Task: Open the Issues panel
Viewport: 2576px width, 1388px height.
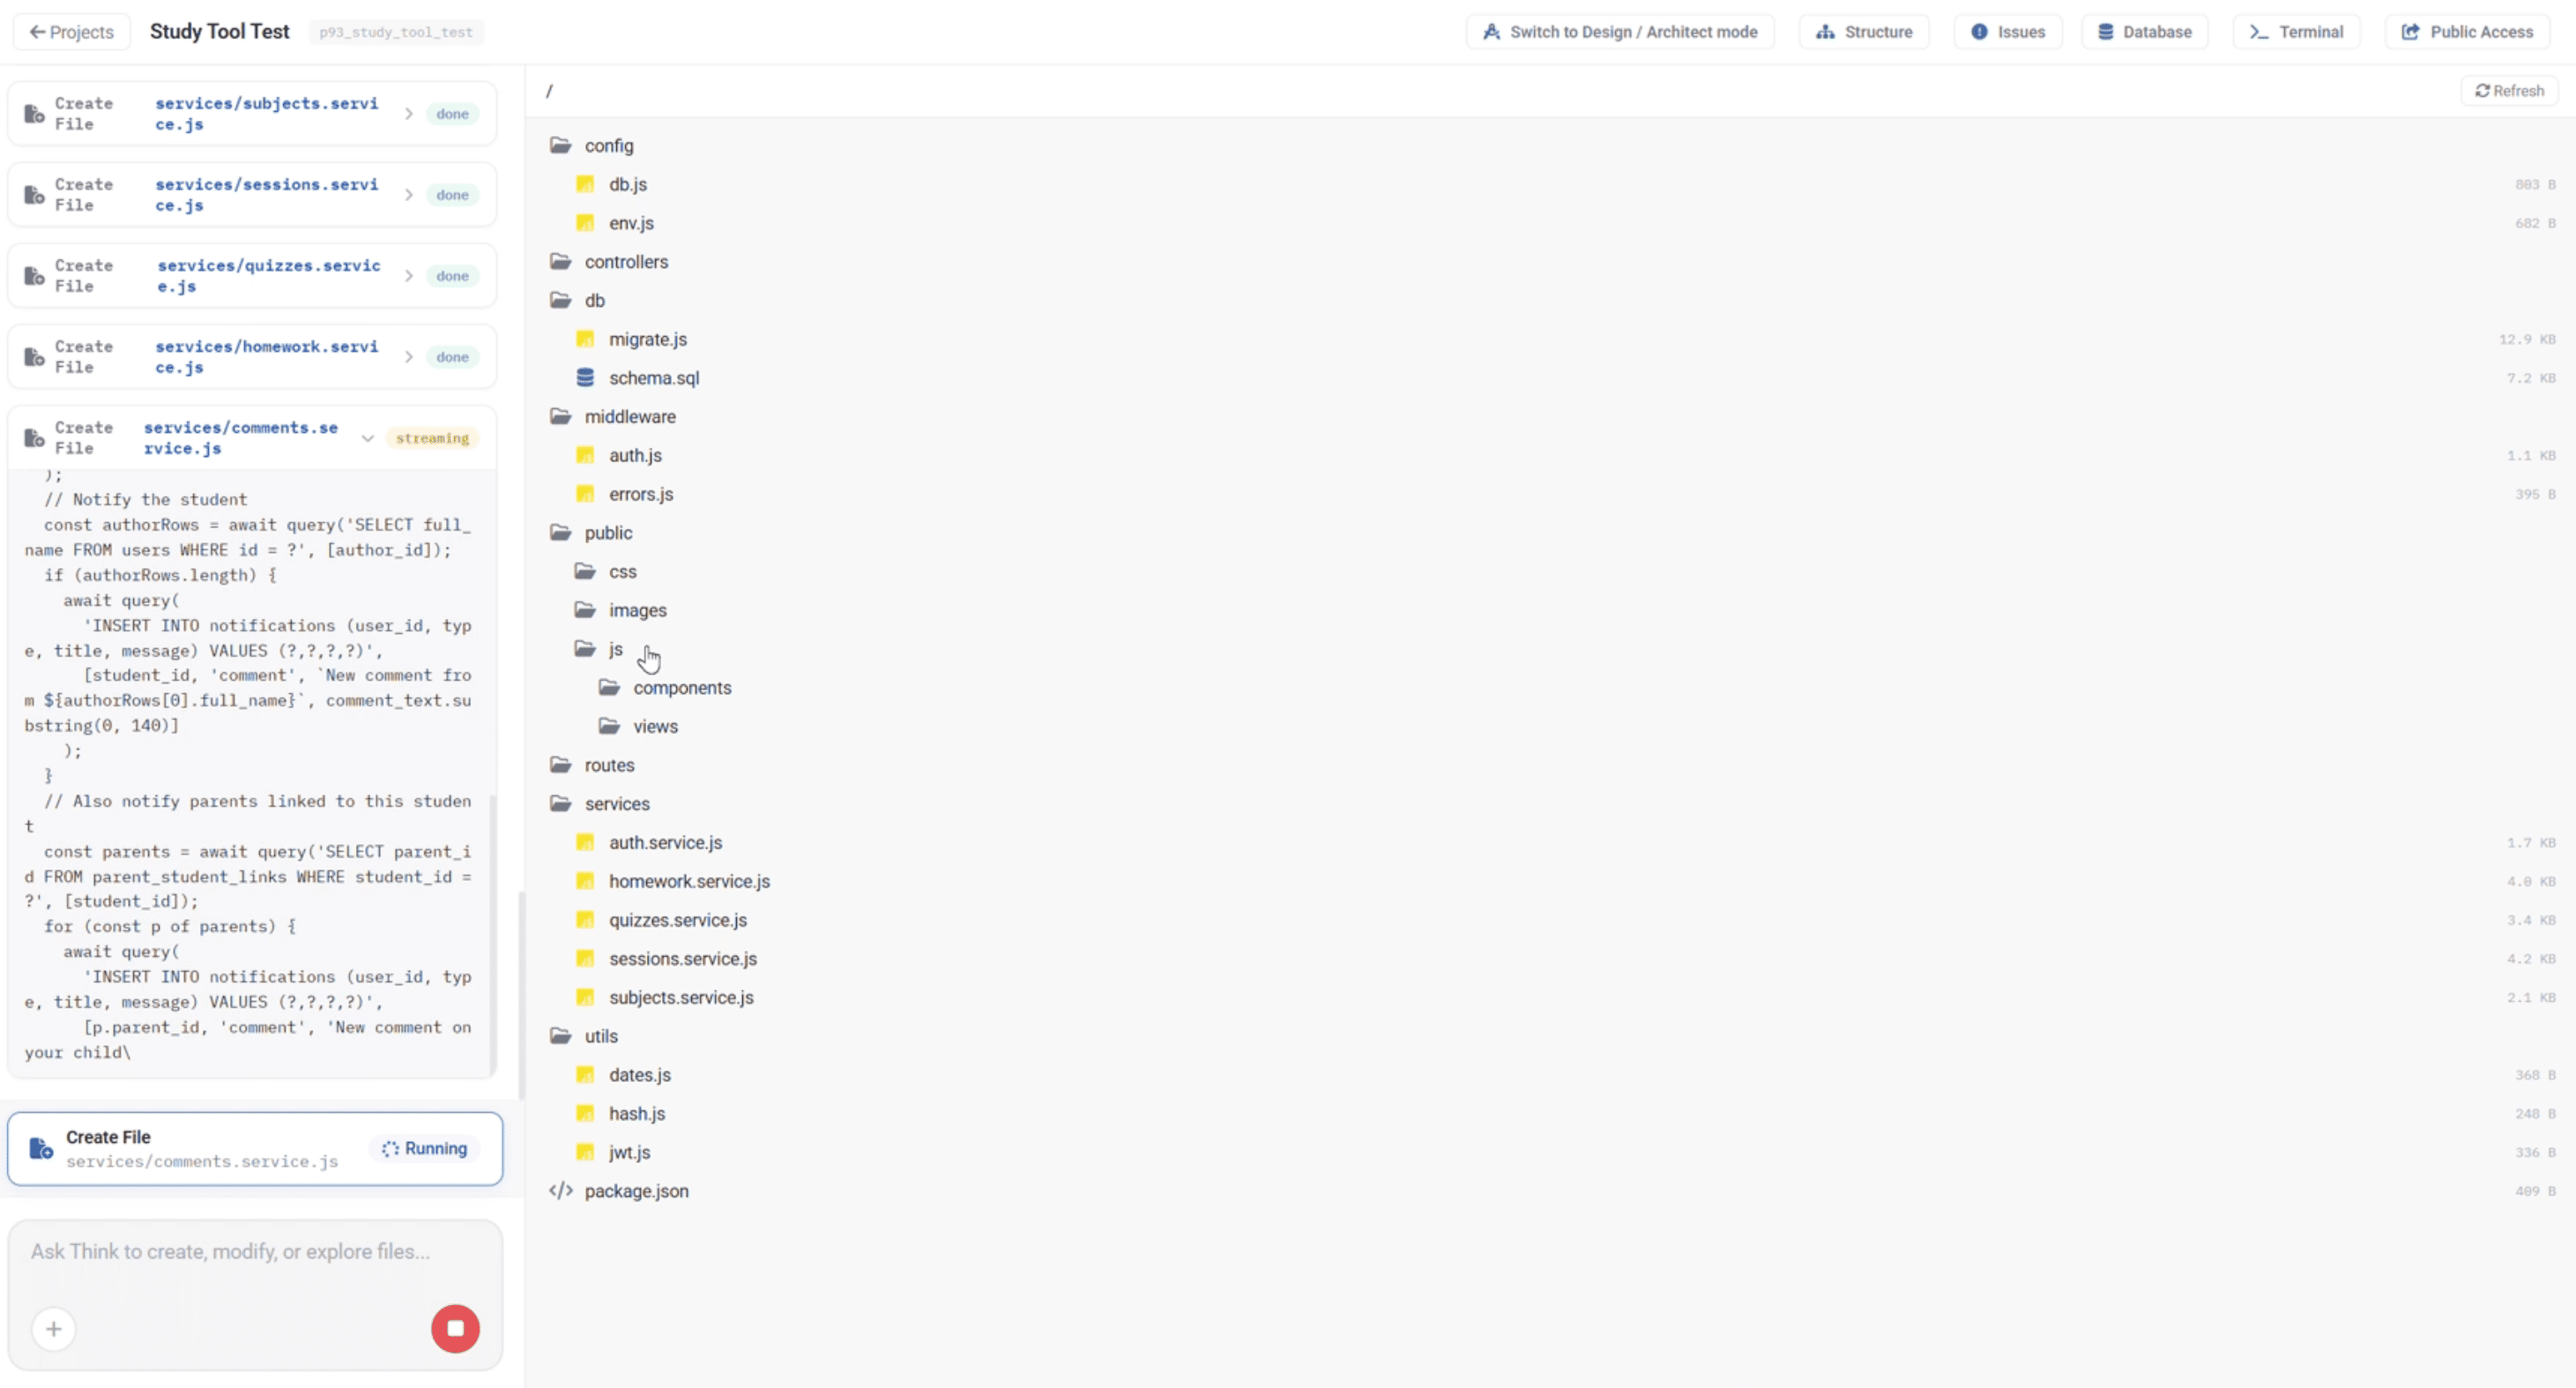Action: click(2008, 32)
